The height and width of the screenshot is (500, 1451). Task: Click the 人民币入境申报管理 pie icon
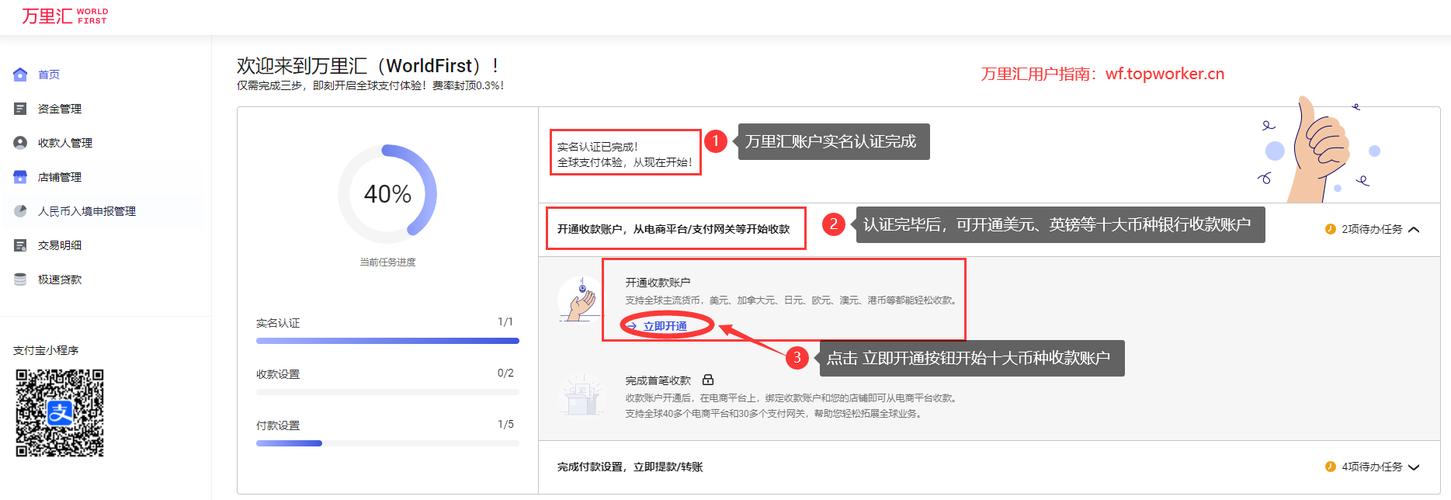tap(20, 211)
